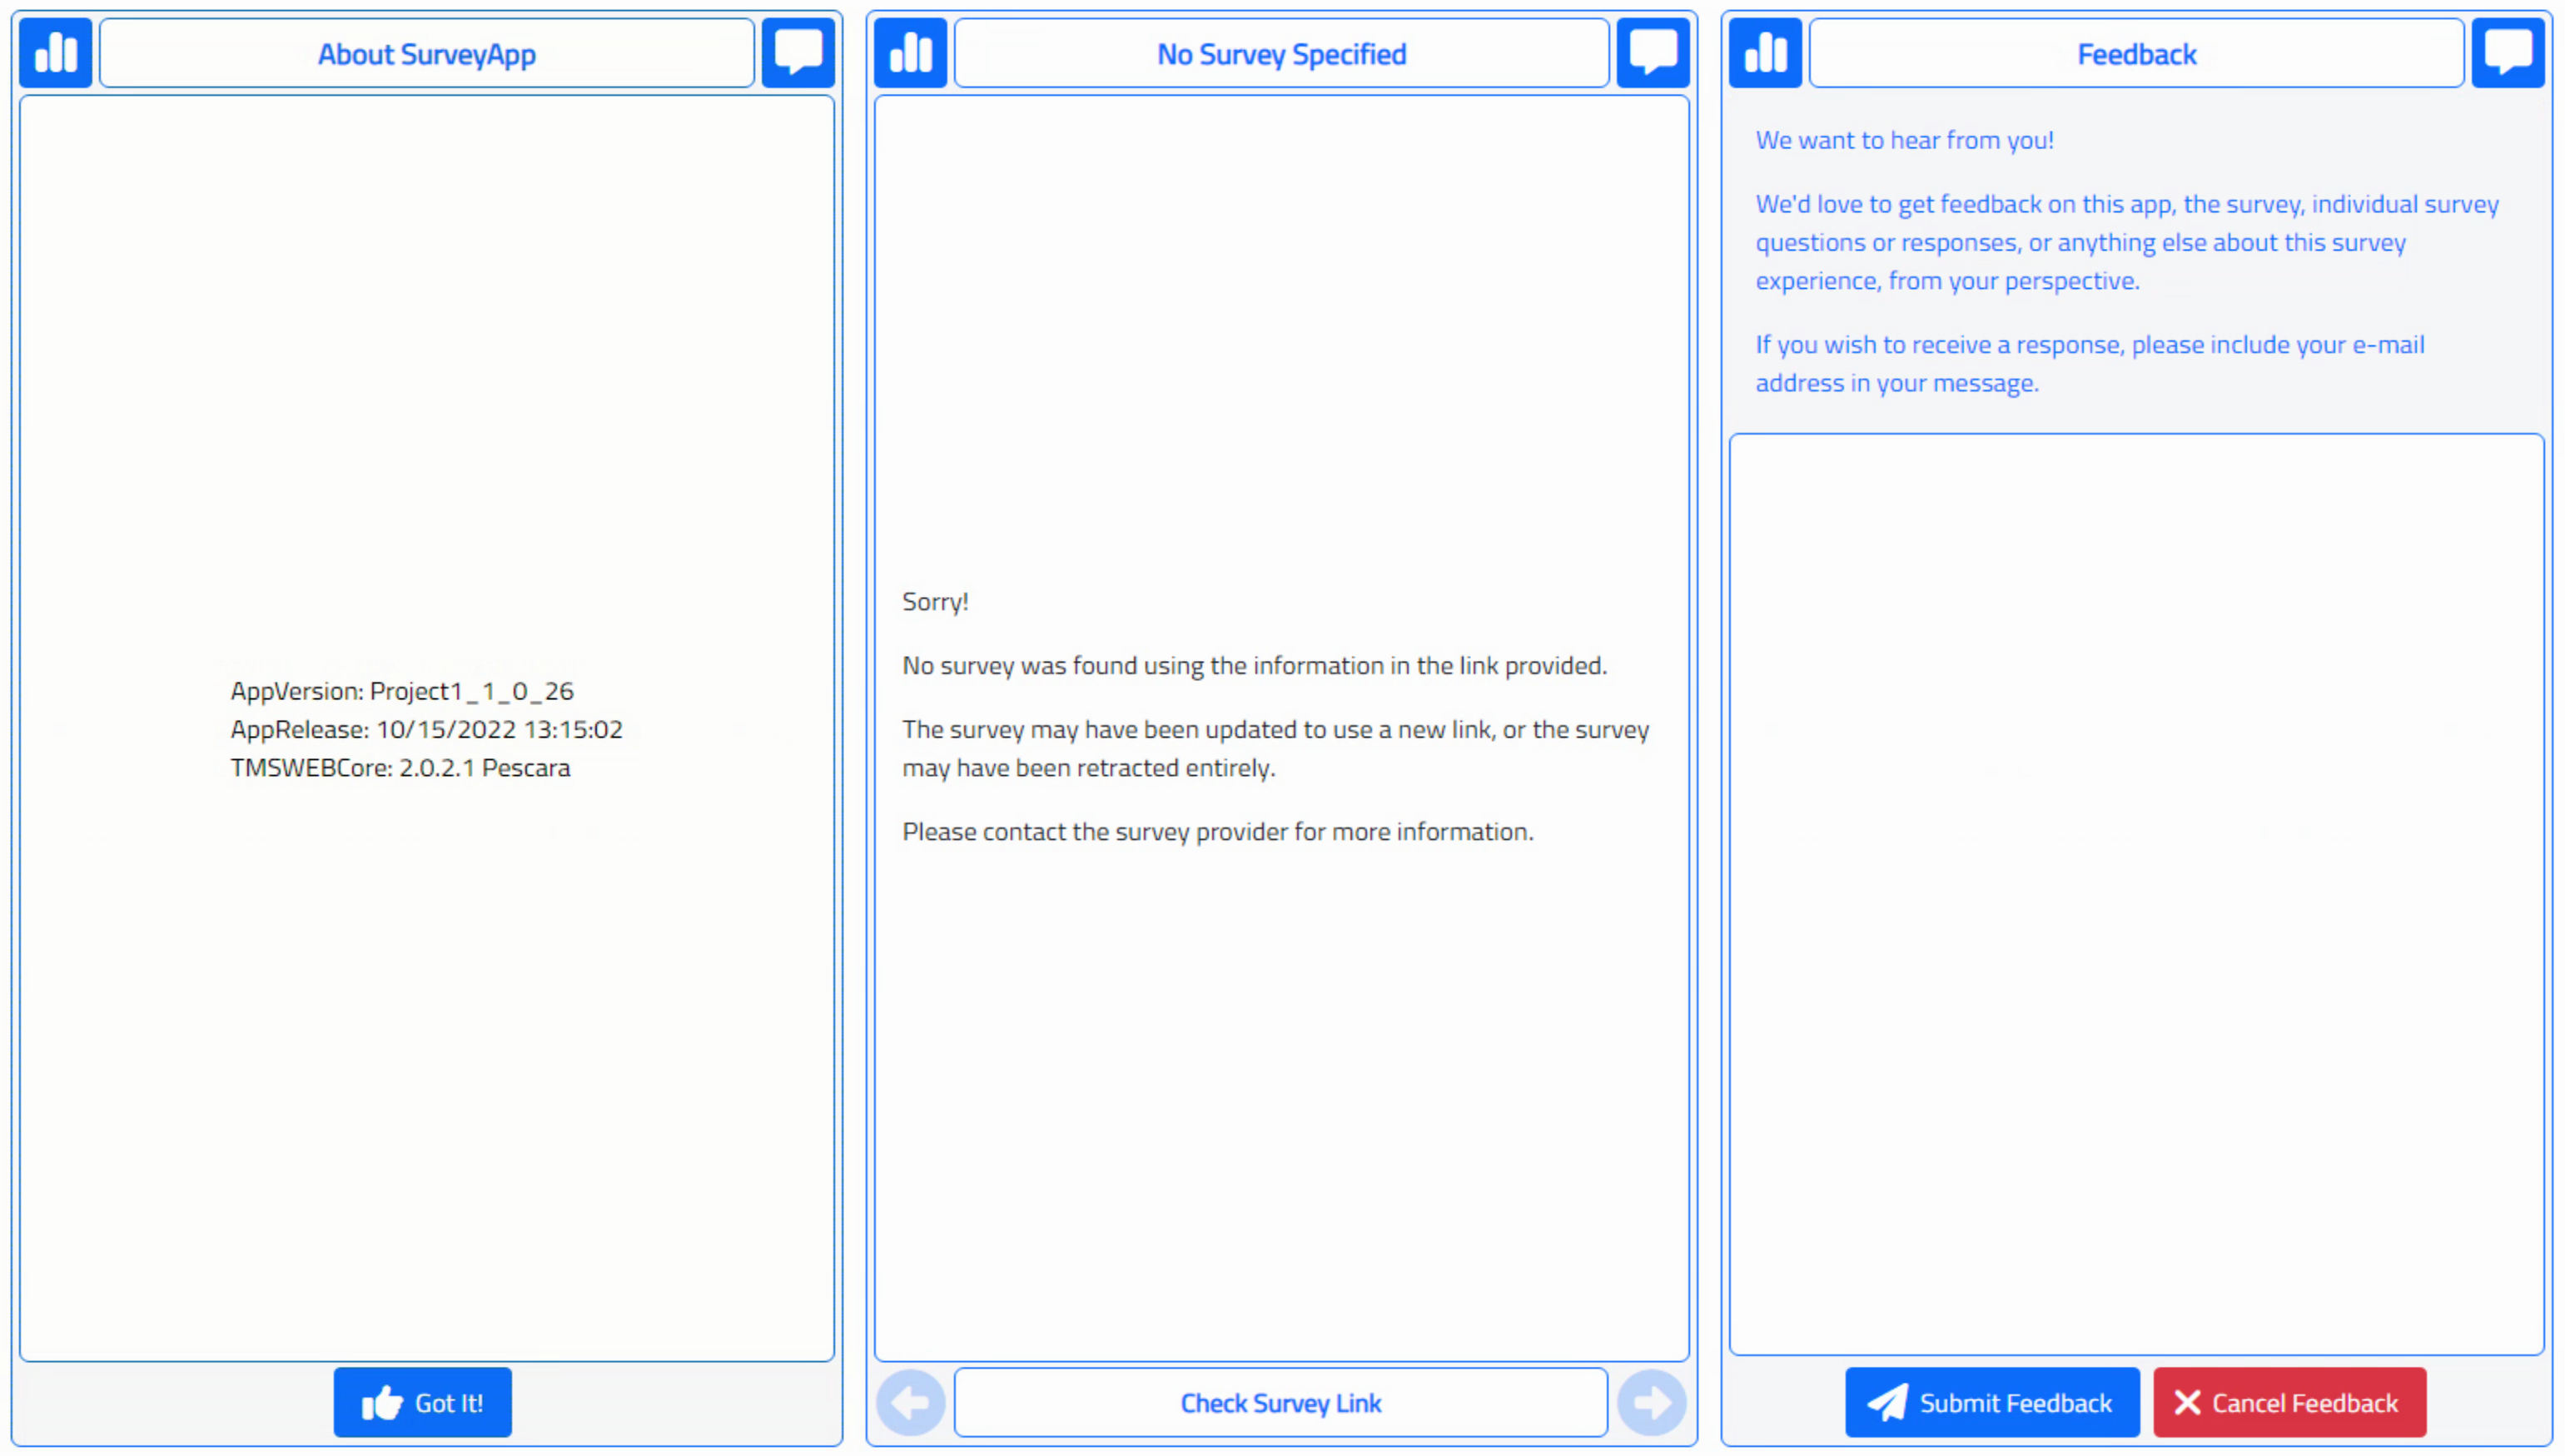
Task: Click the Got It button in About SurveyApp
Action: (428, 1404)
